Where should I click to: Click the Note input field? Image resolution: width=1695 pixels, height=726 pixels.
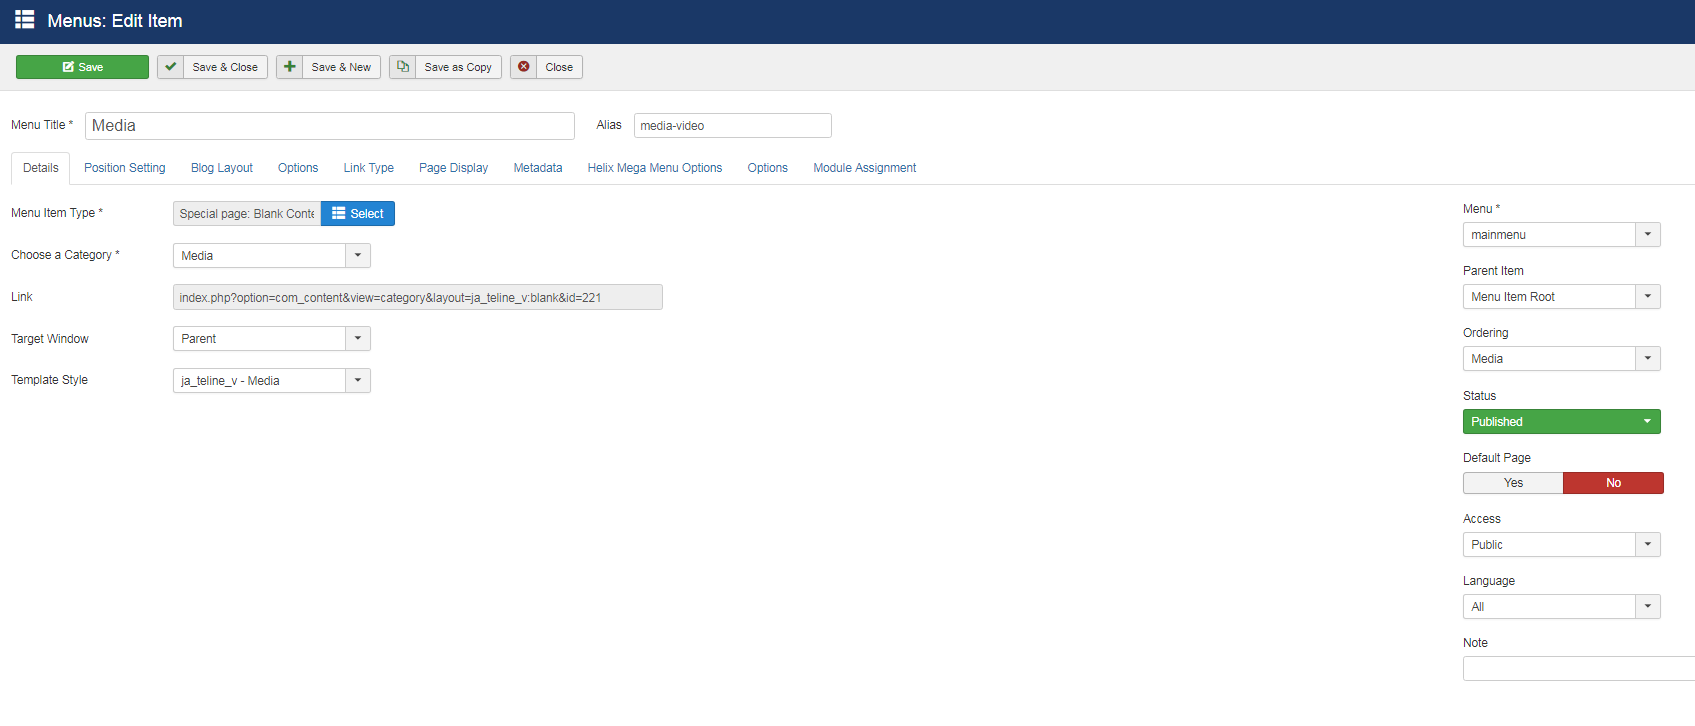point(1579,669)
